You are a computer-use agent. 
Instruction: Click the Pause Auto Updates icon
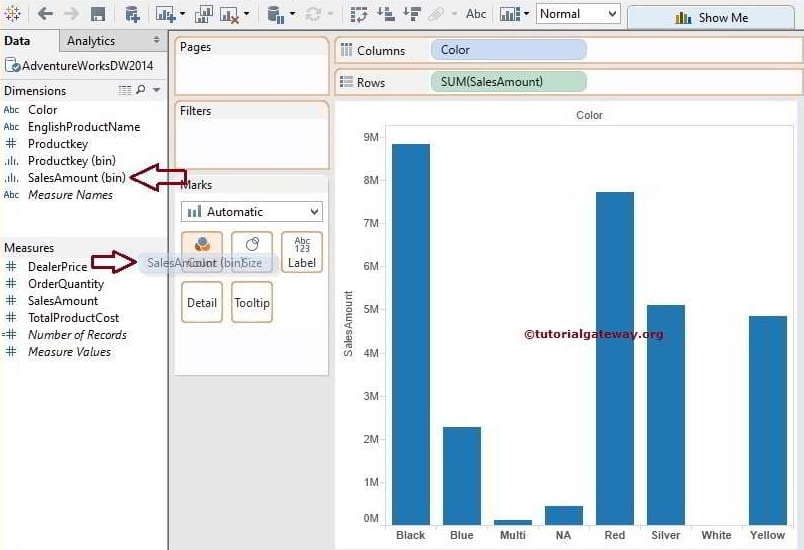click(276, 15)
